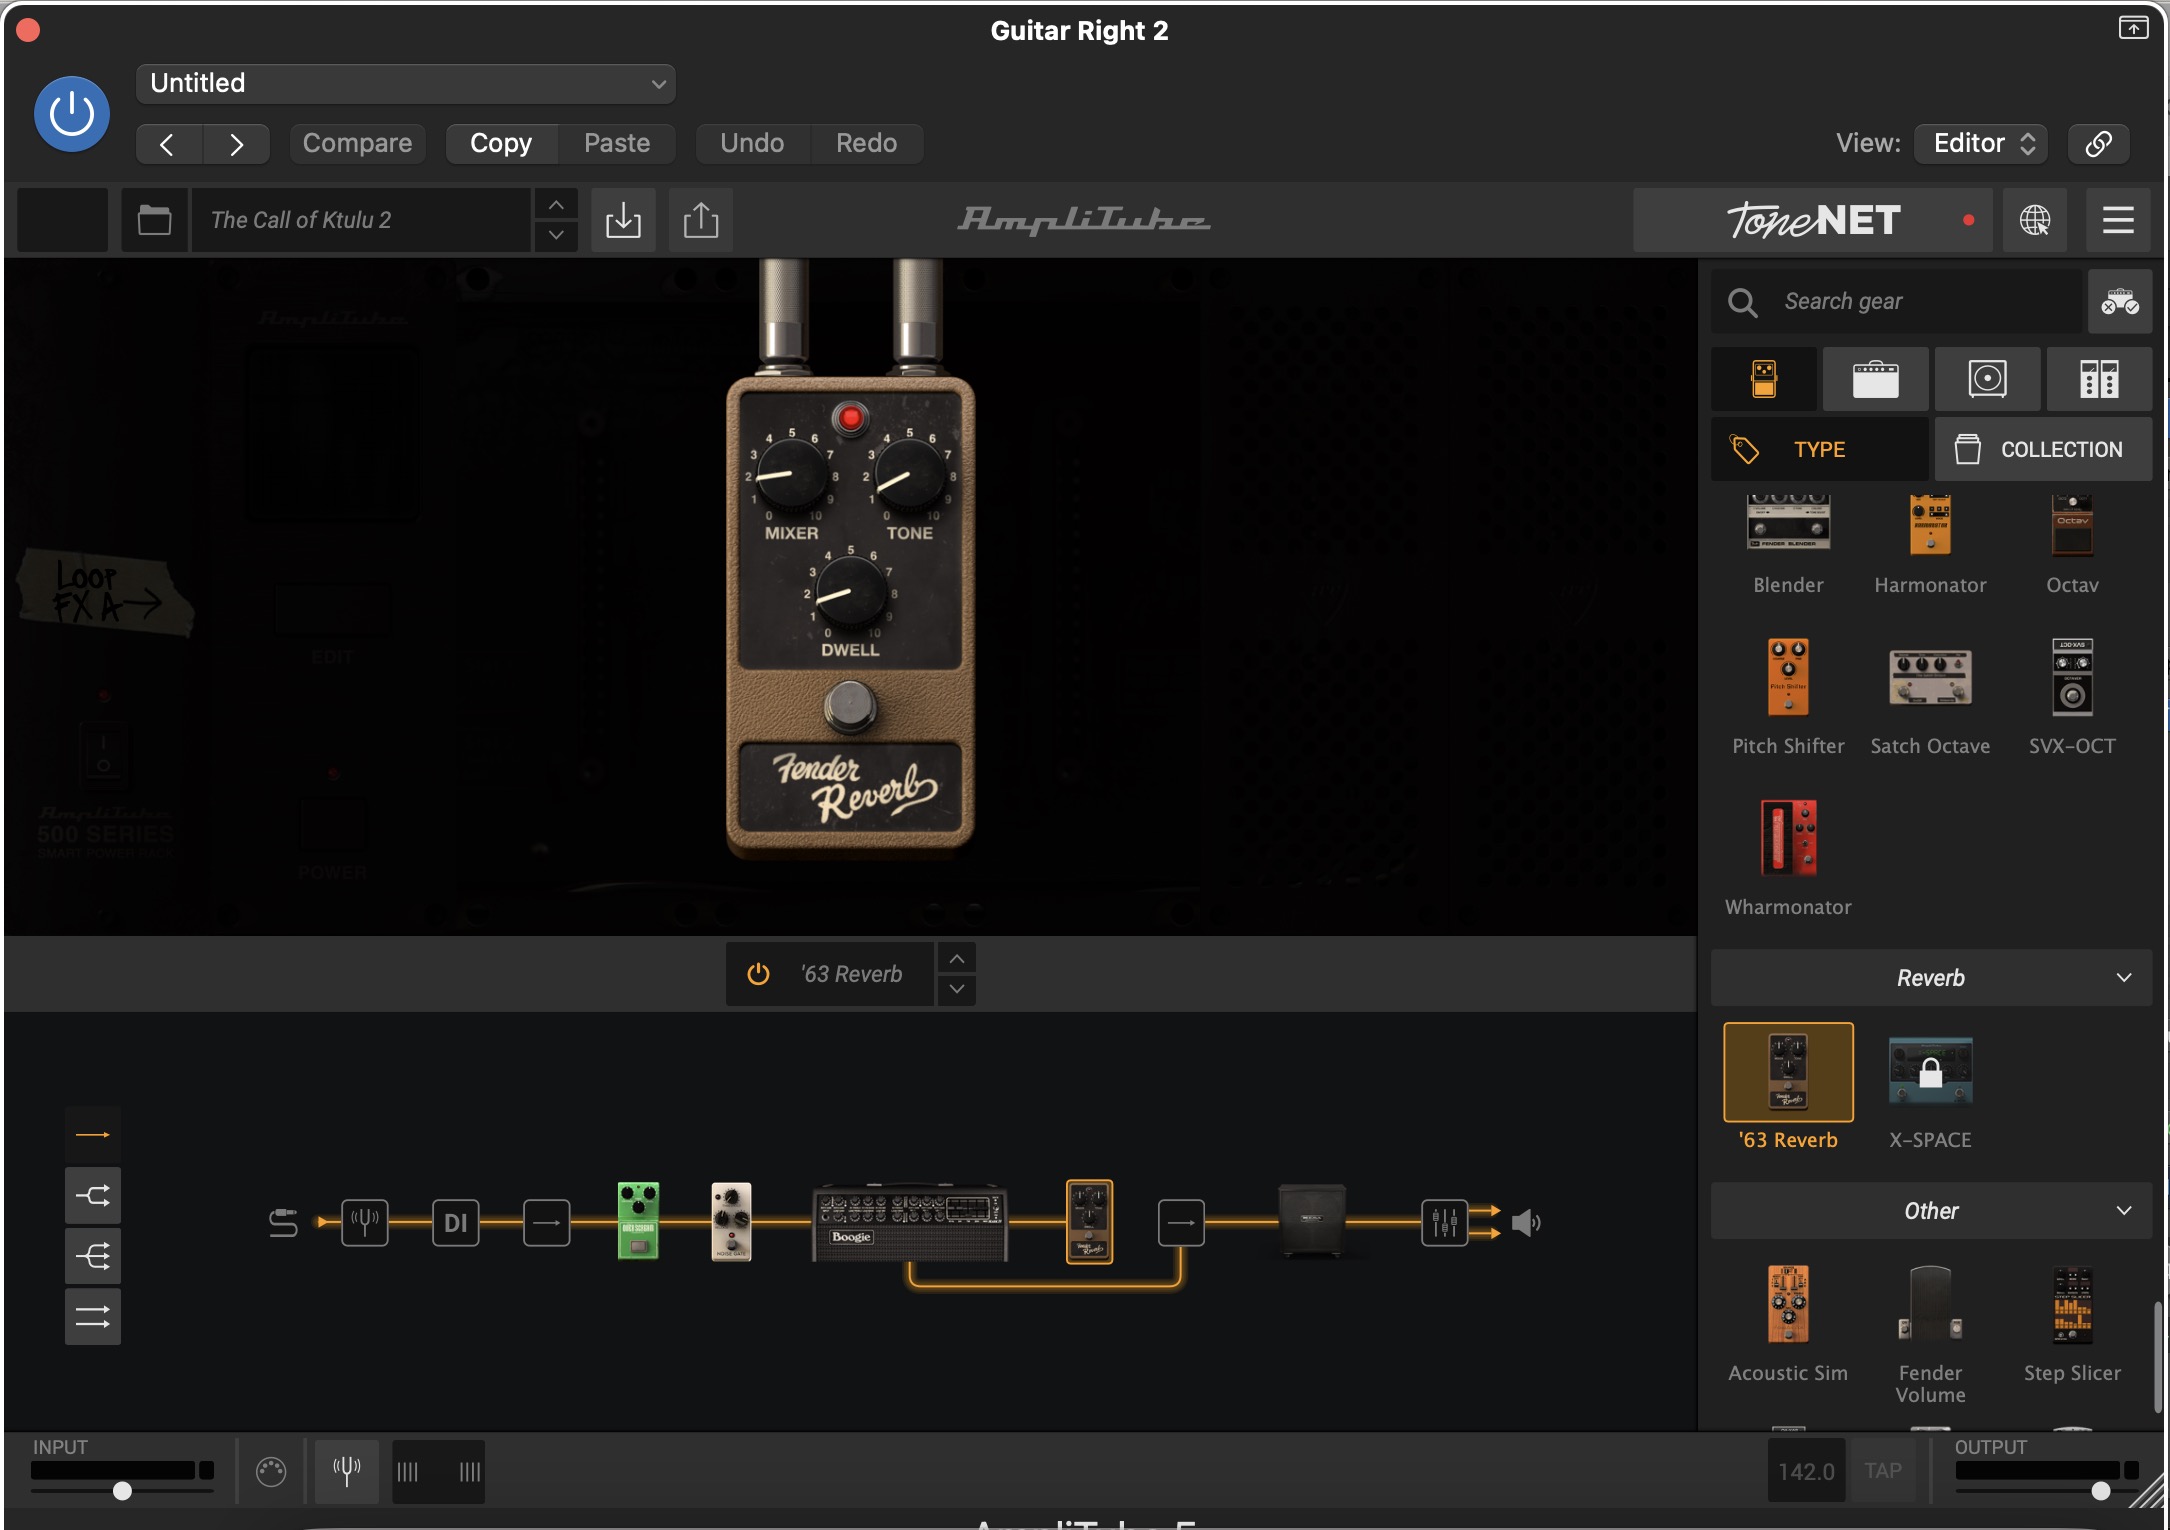Toggle the link sidechain icon
The image size is (2170, 1530).
point(2098,144)
